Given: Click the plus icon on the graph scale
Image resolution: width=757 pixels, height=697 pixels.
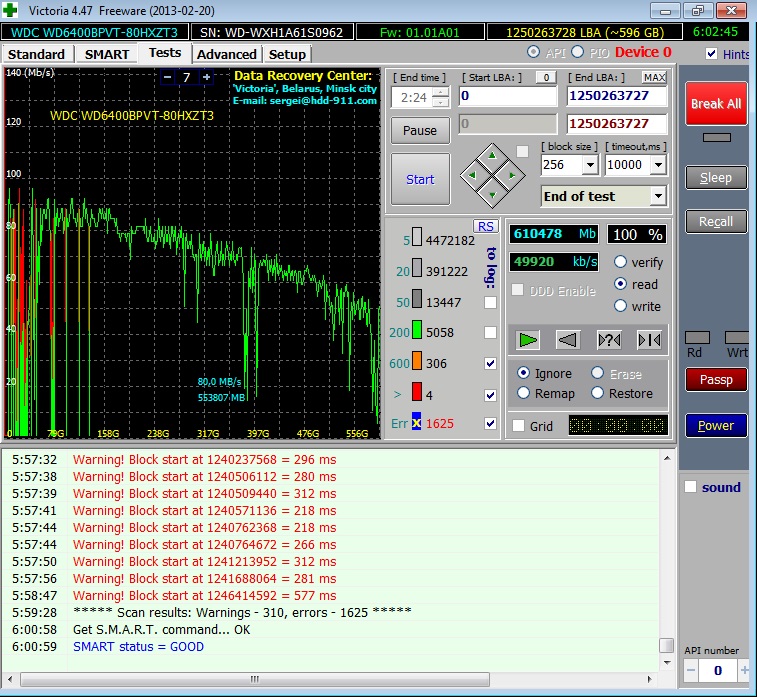Looking at the screenshot, I should pos(207,77).
